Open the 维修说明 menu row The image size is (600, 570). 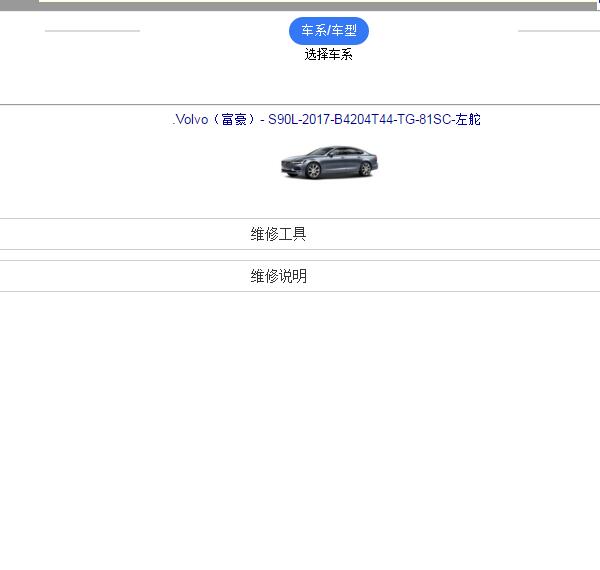tap(300, 276)
